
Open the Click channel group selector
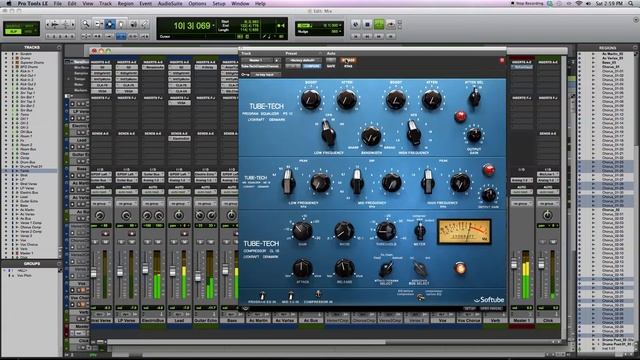coord(547,203)
